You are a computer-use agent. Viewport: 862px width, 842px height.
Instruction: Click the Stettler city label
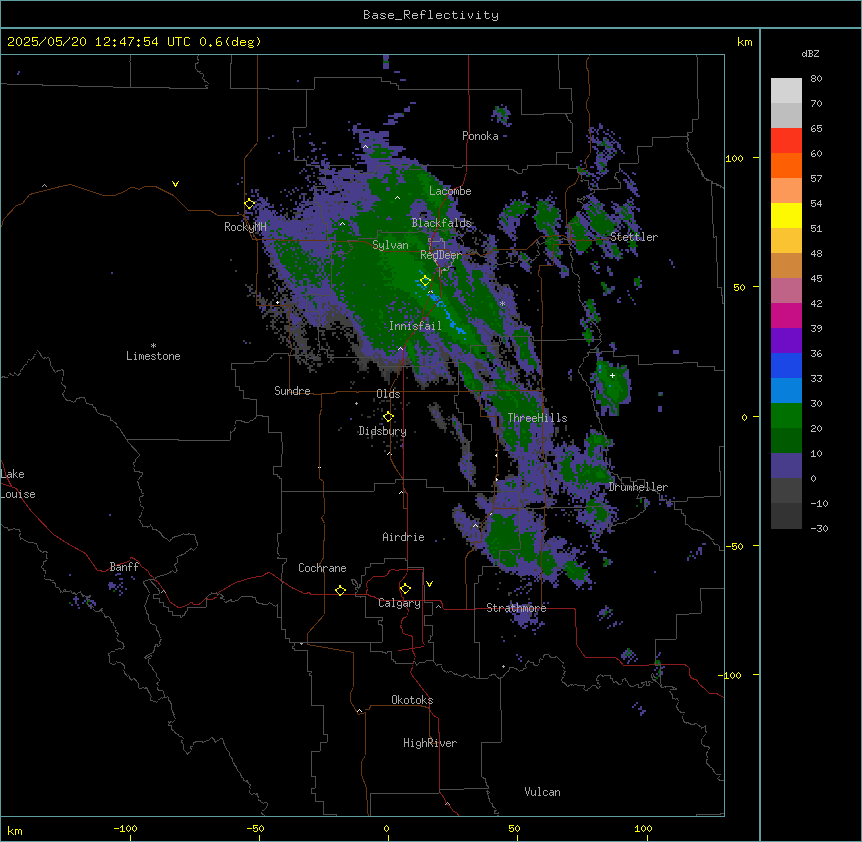pyautogui.click(x=634, y=237)
